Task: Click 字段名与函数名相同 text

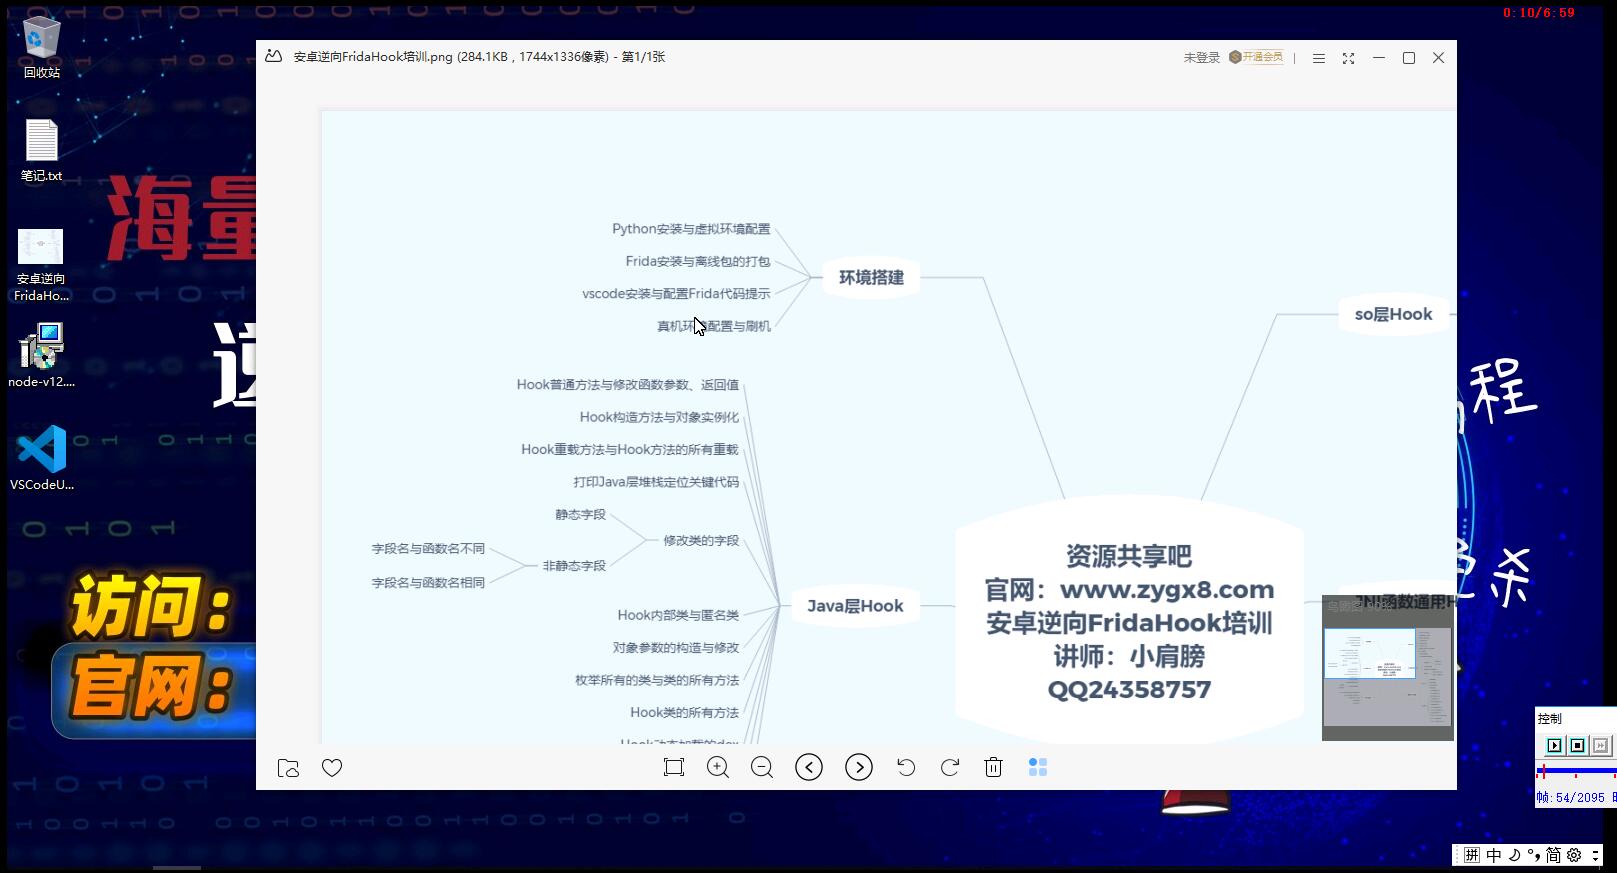Action: [428, 583]
